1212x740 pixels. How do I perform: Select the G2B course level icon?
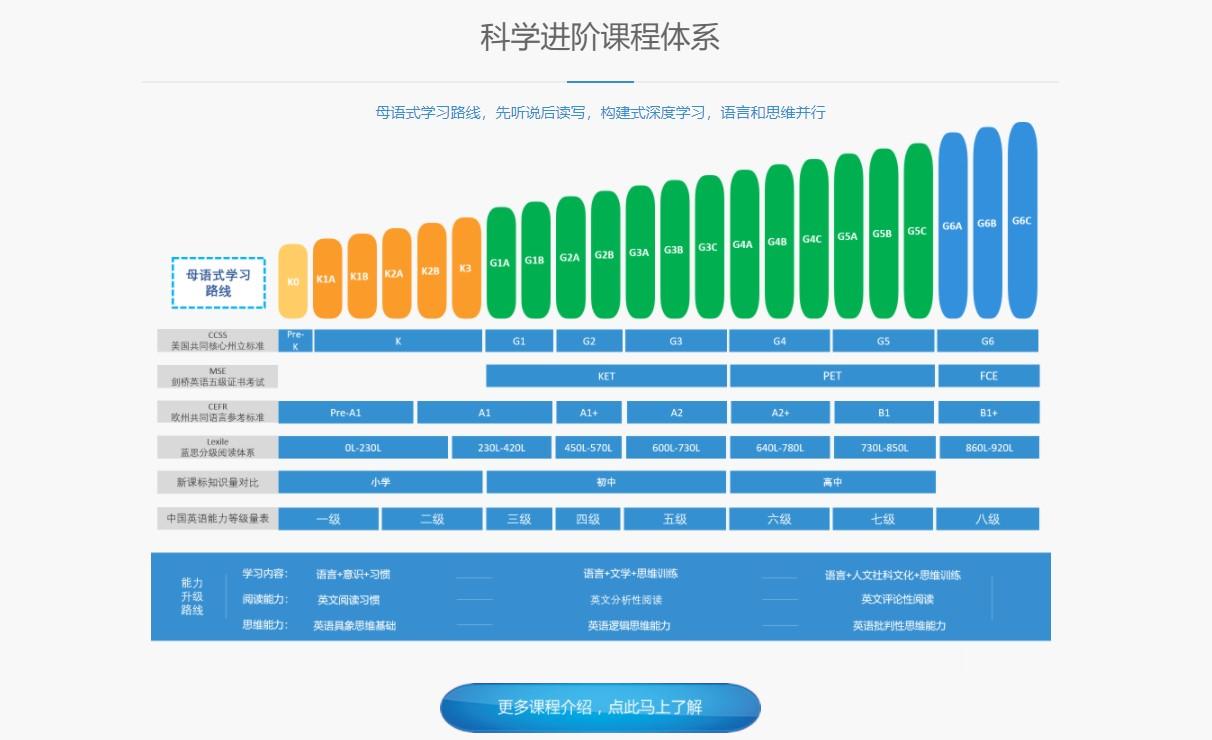(603, 255)
